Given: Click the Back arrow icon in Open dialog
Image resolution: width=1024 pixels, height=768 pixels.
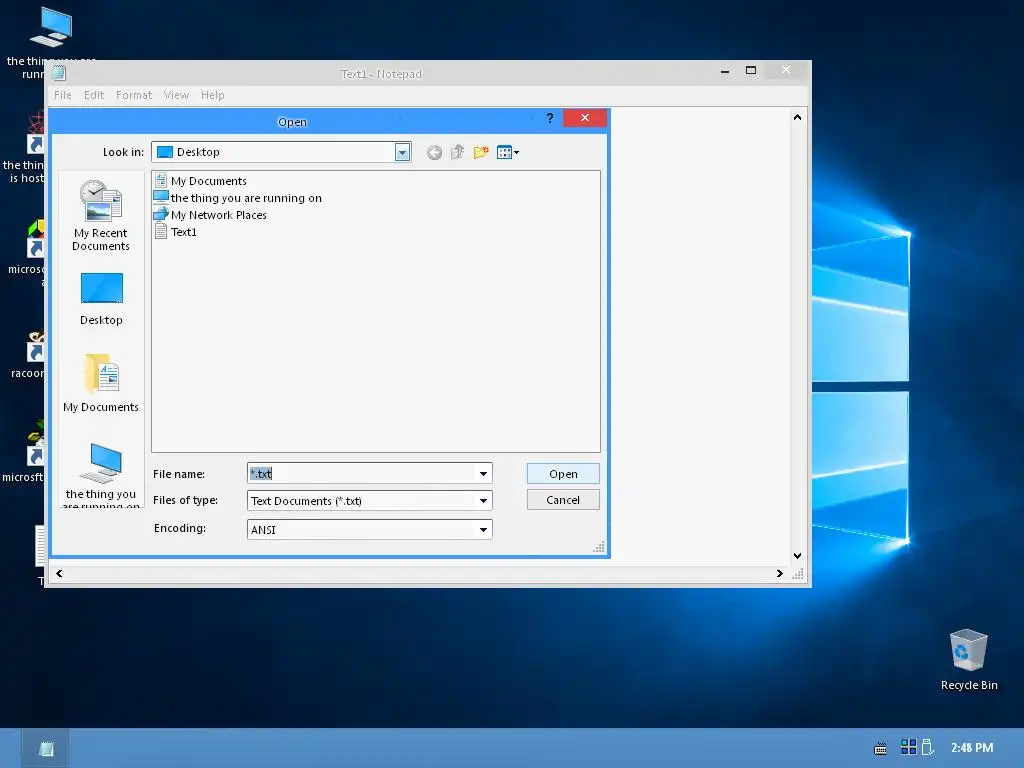Looking at the screenshot, I should tap(434, 153).
